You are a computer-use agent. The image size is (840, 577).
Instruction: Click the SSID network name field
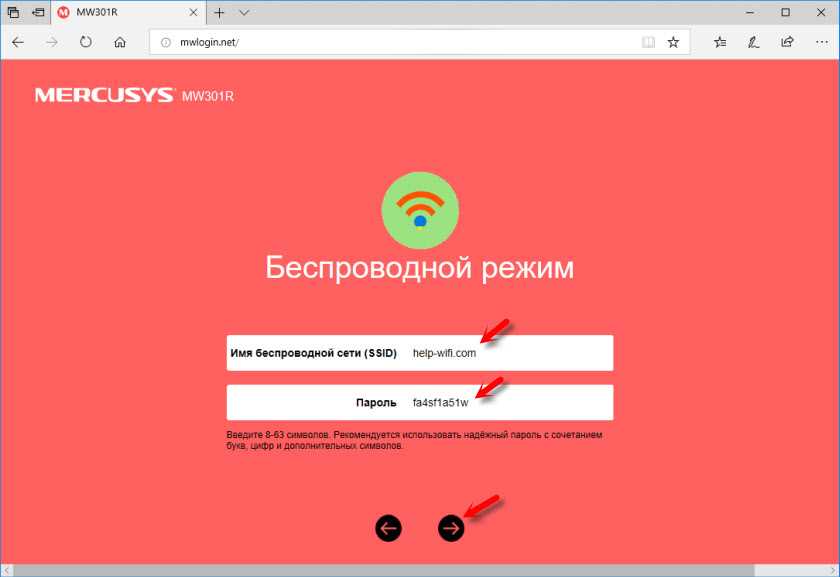coord(420,353)
